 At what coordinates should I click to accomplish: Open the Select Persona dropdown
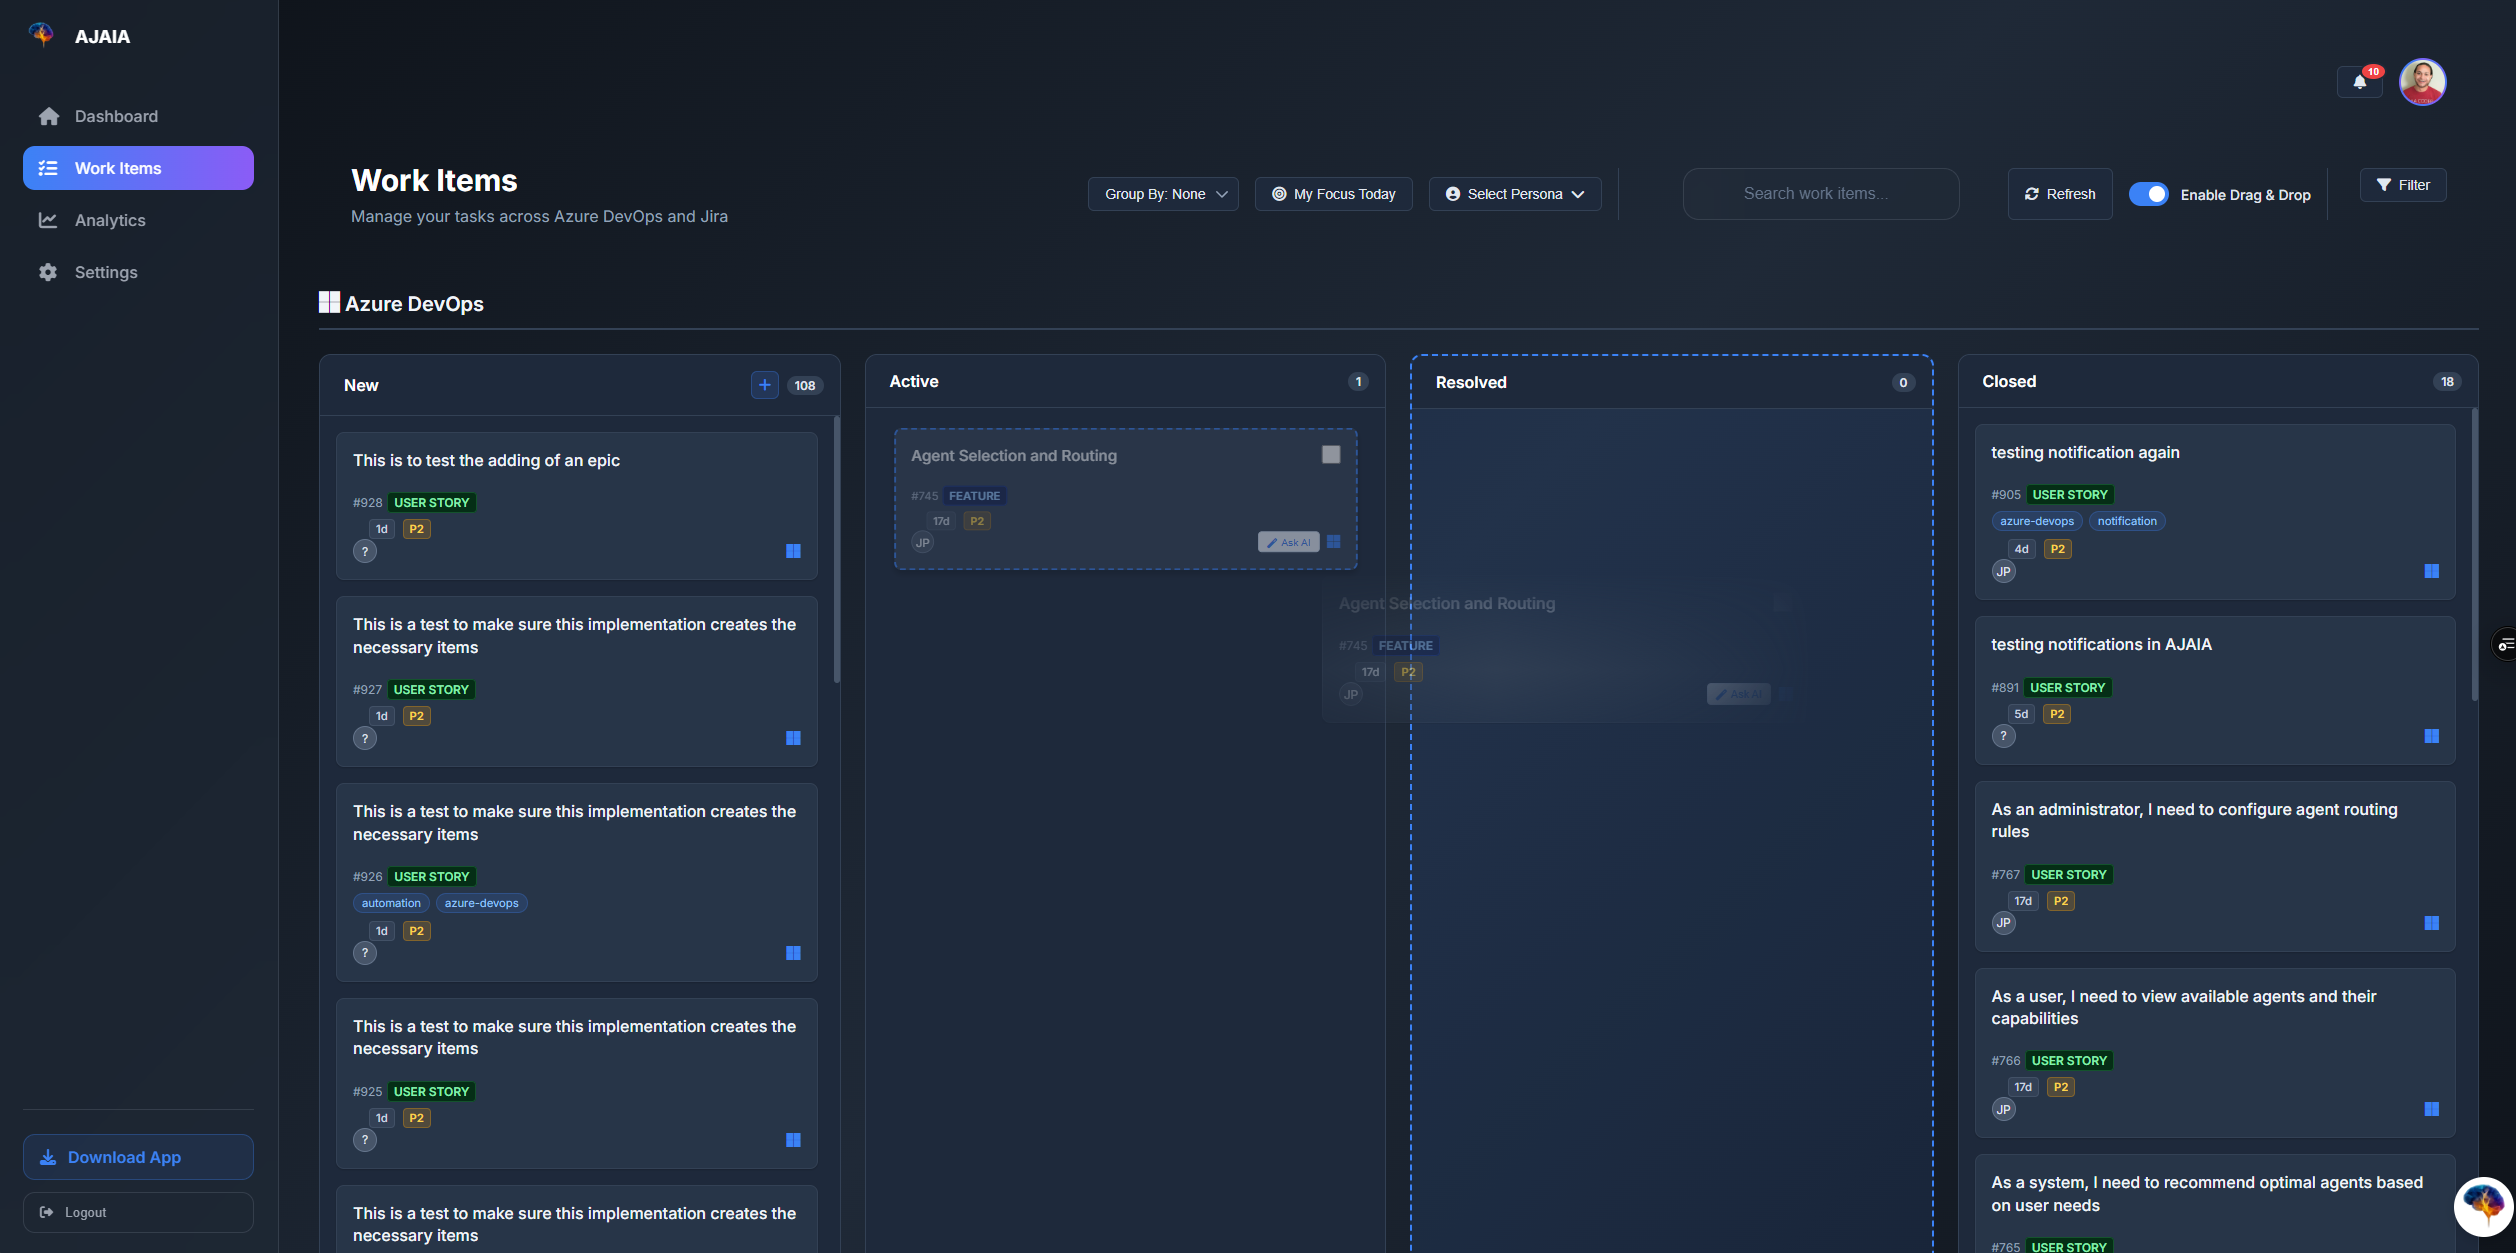click(1514, 194)
